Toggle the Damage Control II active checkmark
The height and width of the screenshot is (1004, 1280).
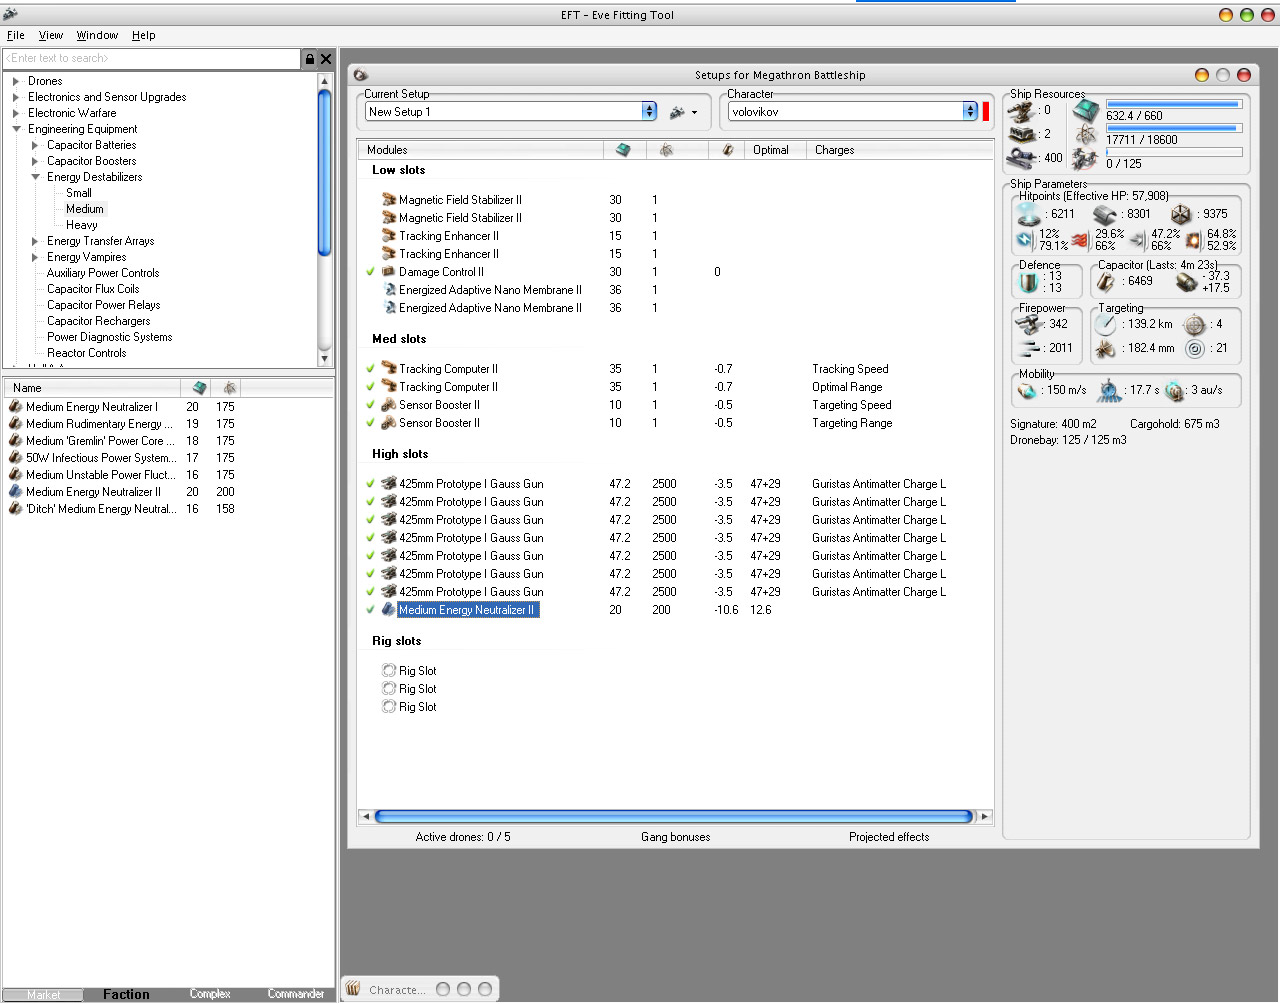coord(371,272)
